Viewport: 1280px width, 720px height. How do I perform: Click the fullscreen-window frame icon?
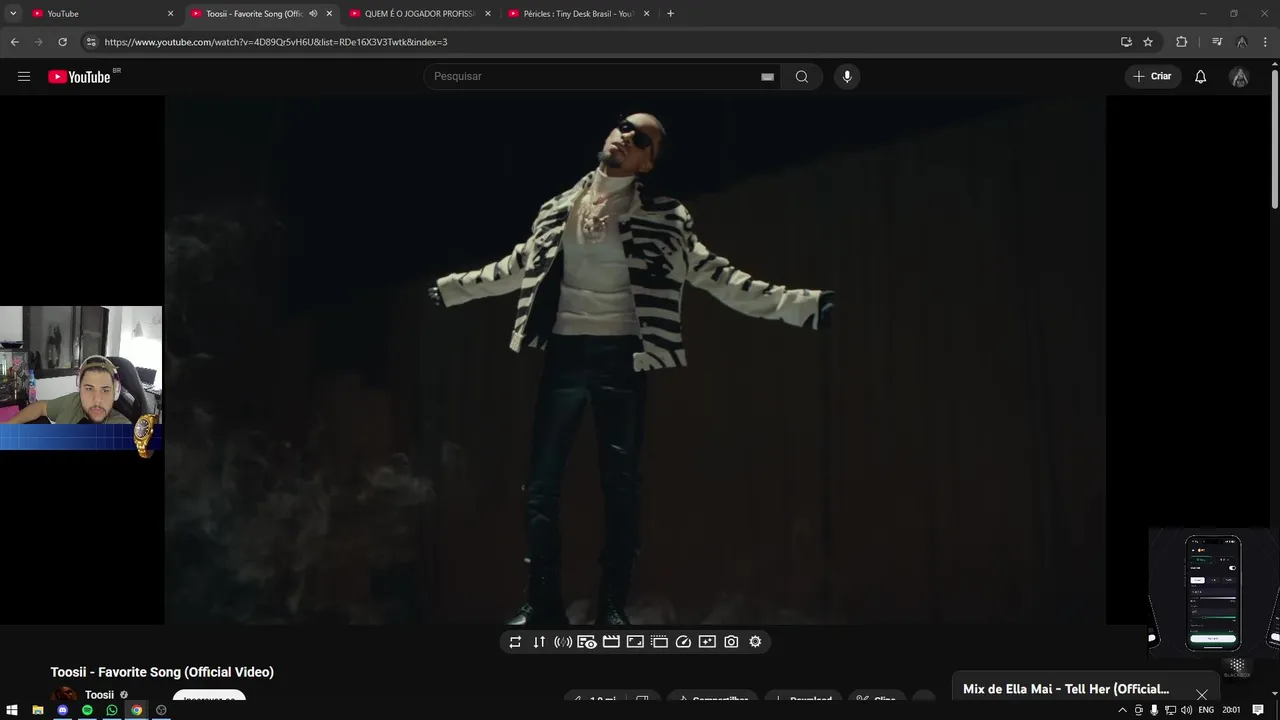(x=635, y=642)
